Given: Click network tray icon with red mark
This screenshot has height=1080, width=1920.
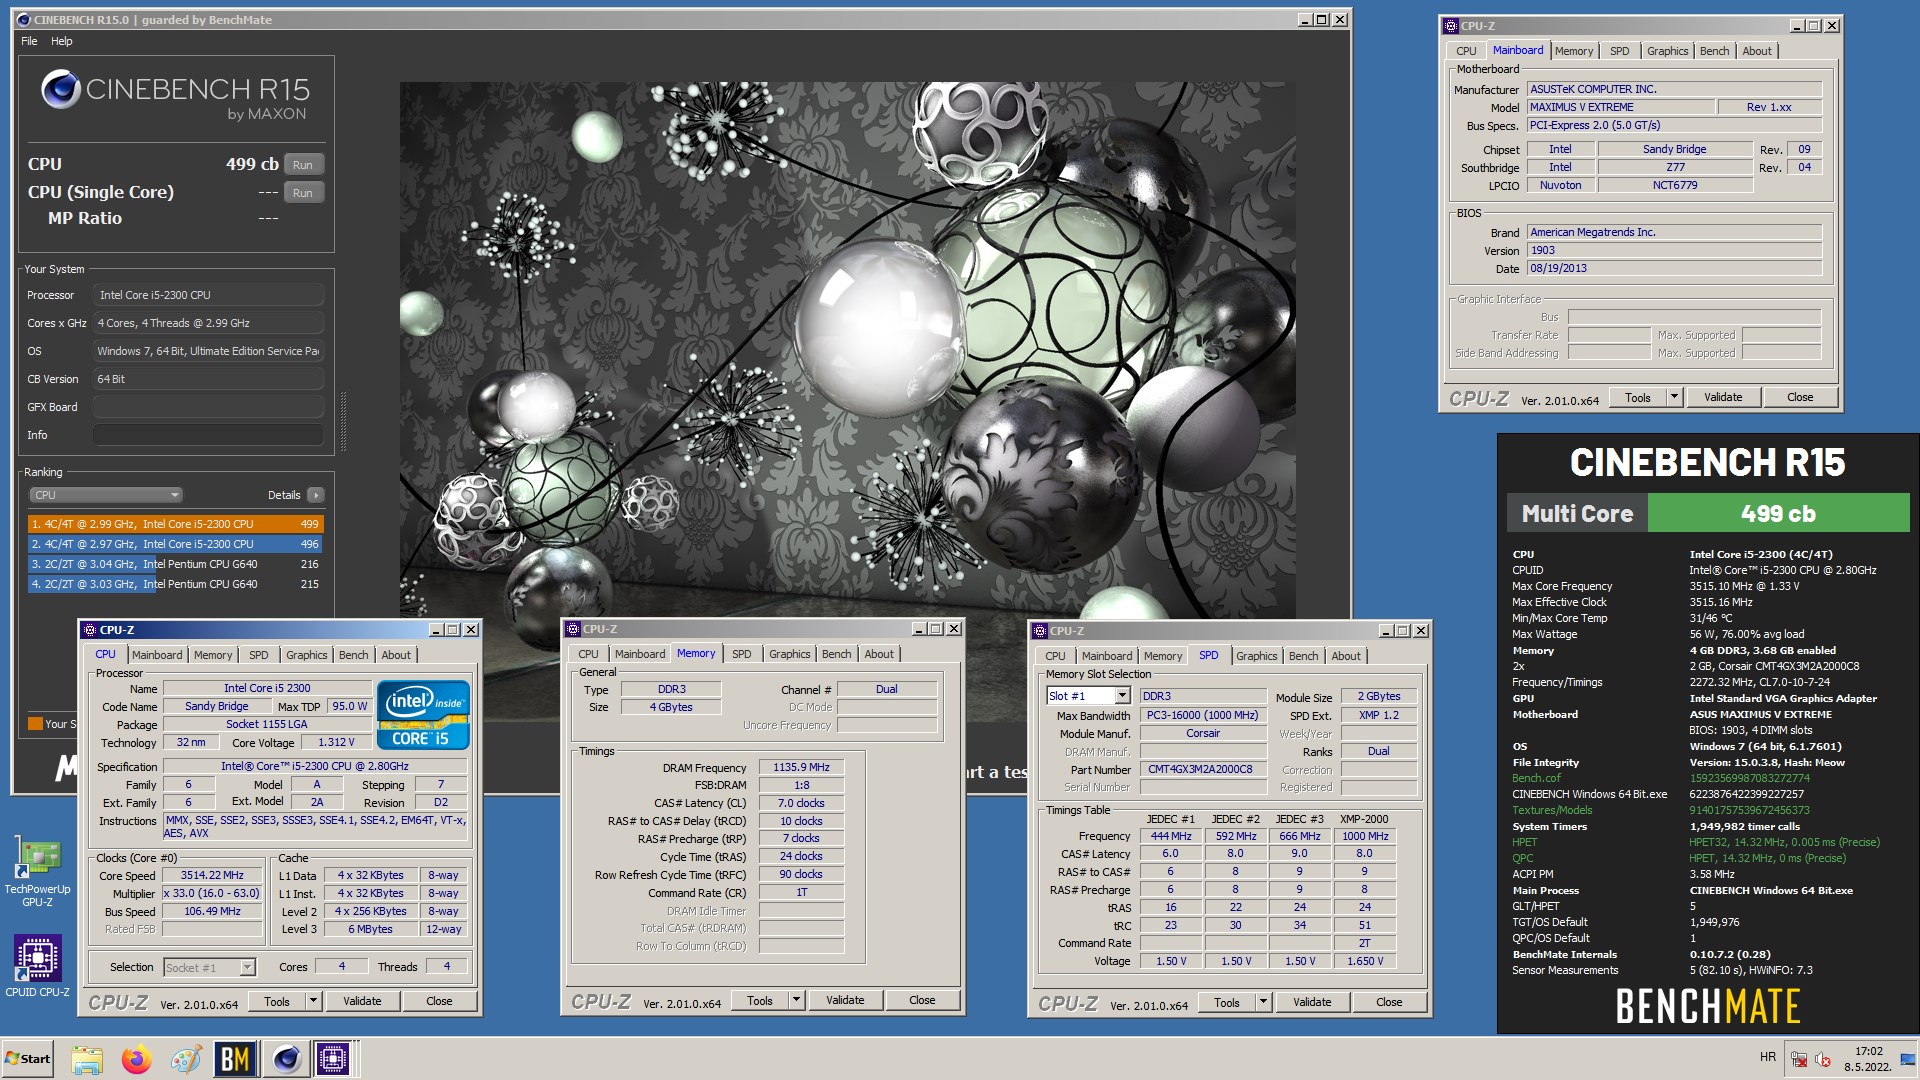Looking at the screenshot, I should [1799, 1060].
